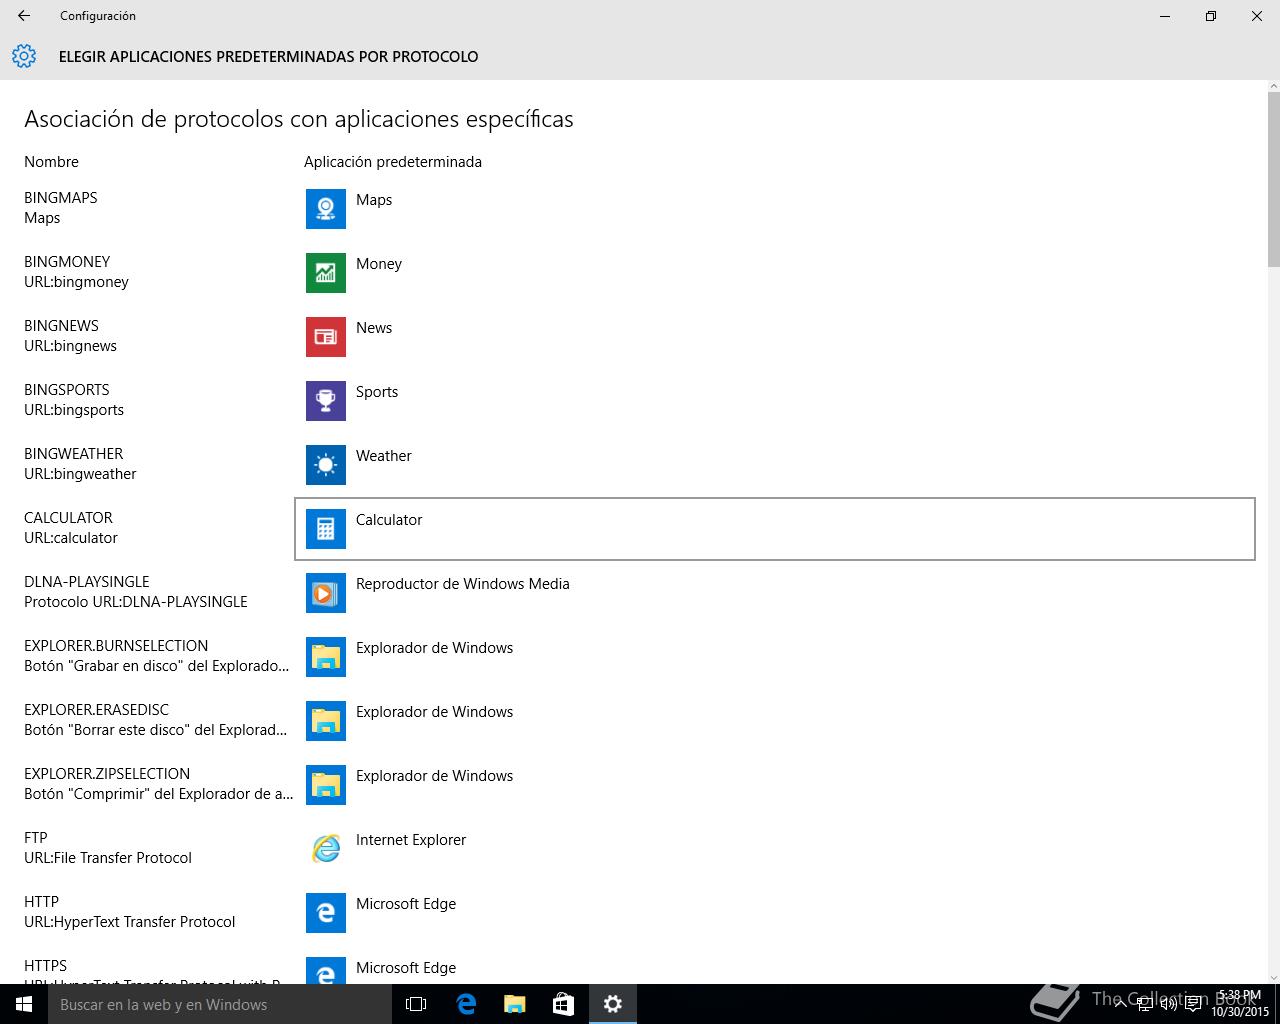Image resolution: width=1280 pixels, height=1024 pixels.
Task: Click the Maps app icon
Action: [x=326, y=209]
